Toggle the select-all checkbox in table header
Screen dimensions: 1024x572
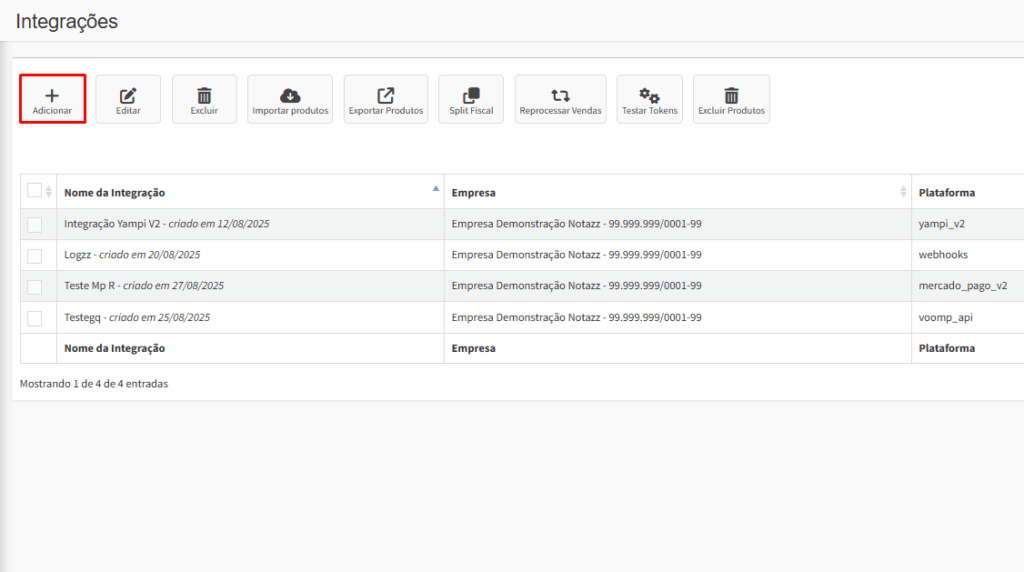(35, 191)
